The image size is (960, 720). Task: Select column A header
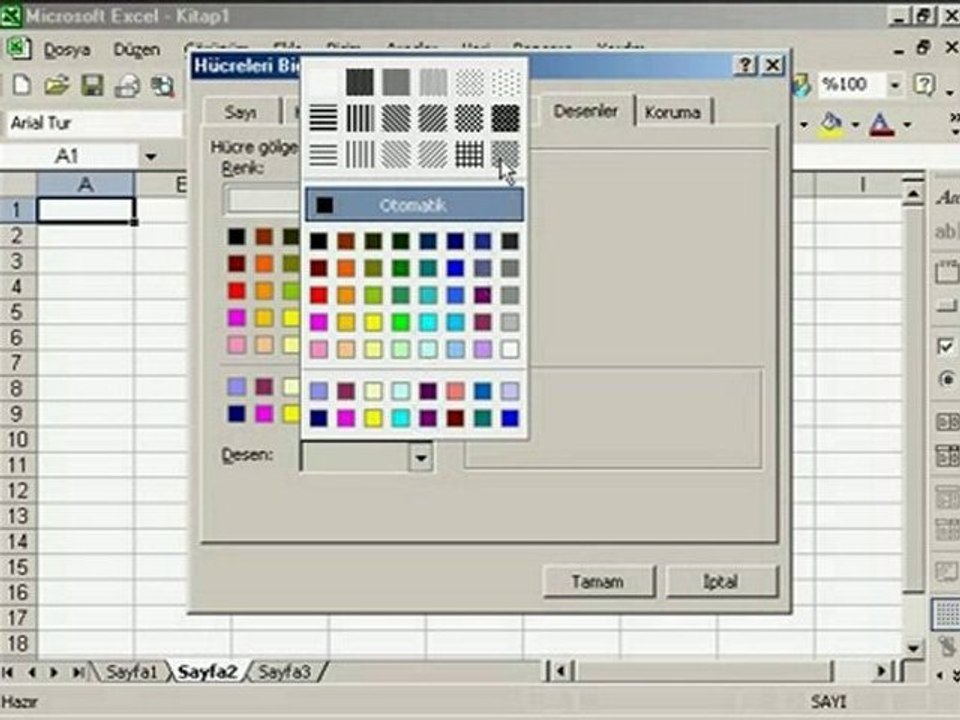click(x=85, y=184)
